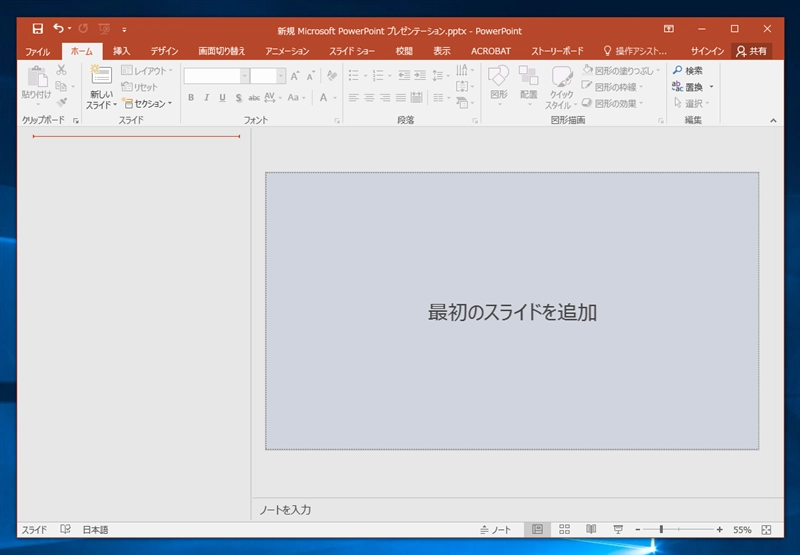
Task: Toggle align left
Action: 354,97
